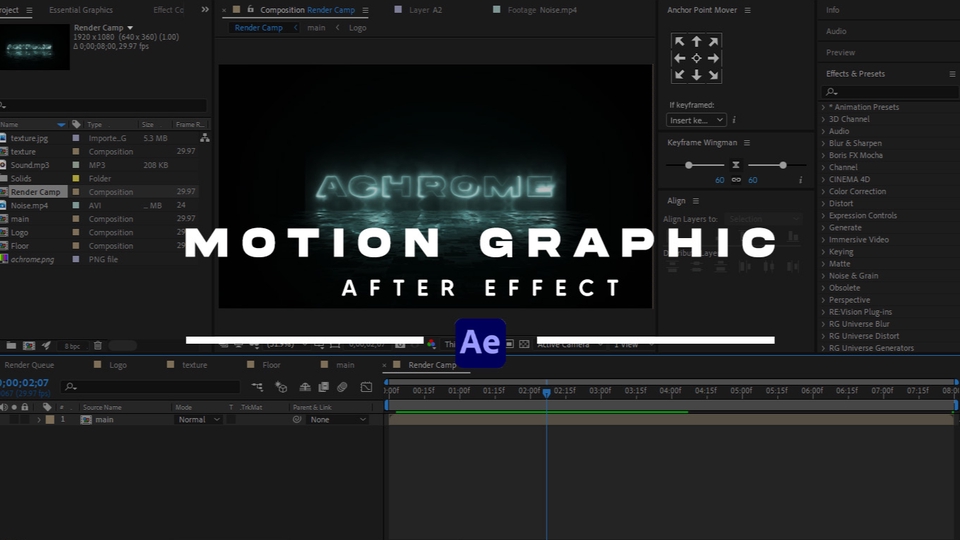The width and height of the screenshot is (960, 540).
Task: Open Project flowchart view icon
Action: coord(204,138)
